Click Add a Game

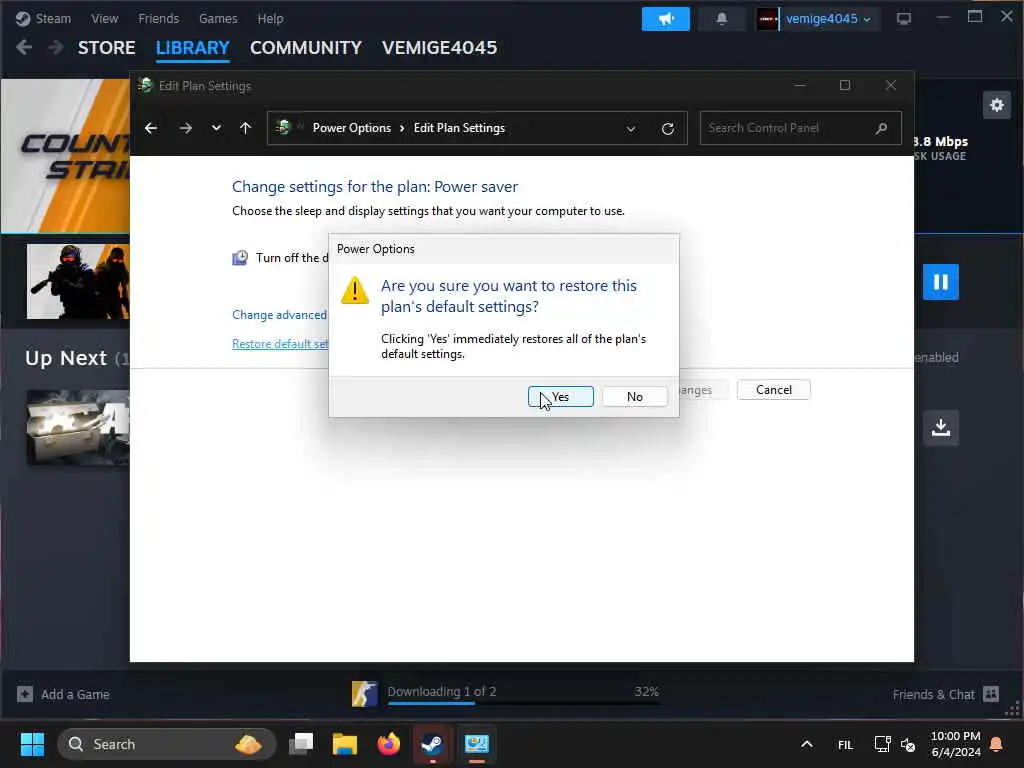click(63, 694)
